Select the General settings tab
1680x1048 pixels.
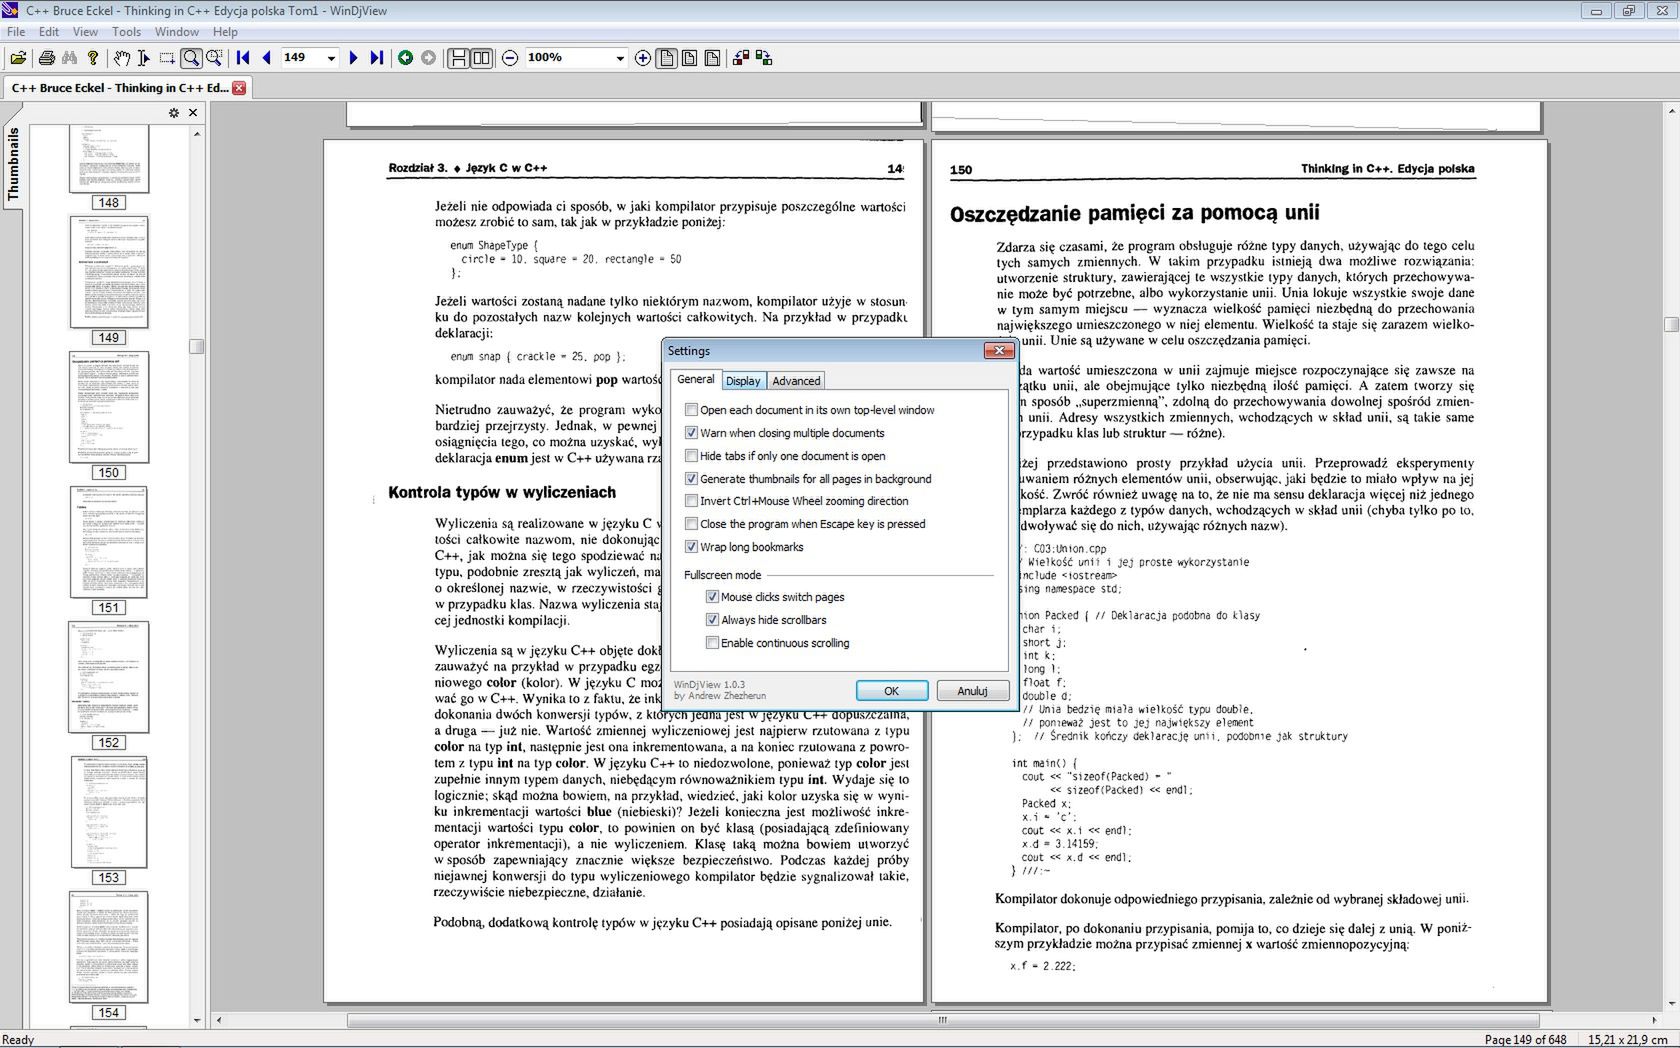[695, 379]
